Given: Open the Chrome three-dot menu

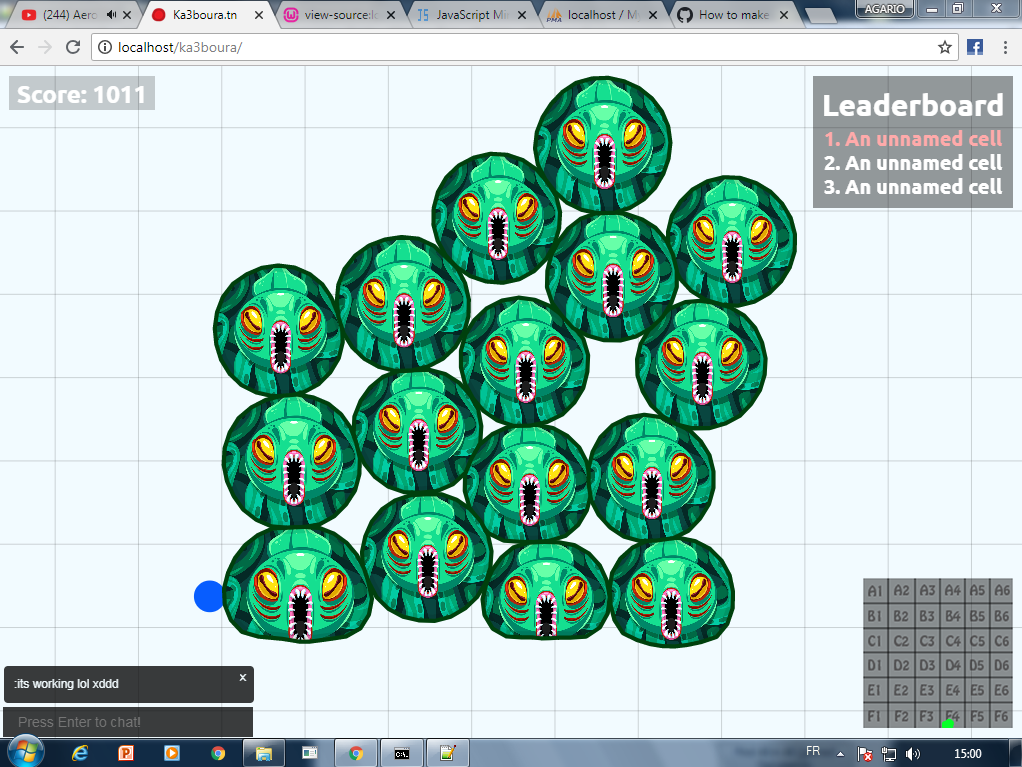Looking at the screenshot, I should [1005, 47].
